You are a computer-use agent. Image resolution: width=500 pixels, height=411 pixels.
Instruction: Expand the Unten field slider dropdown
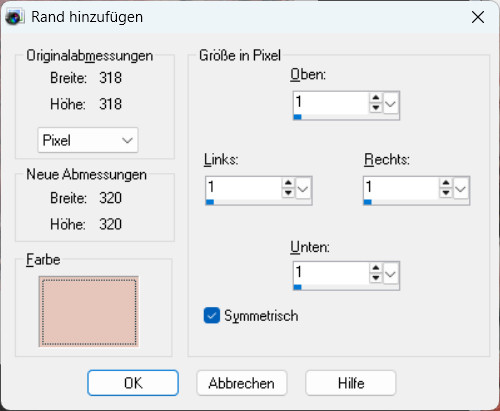click(391, 274)
